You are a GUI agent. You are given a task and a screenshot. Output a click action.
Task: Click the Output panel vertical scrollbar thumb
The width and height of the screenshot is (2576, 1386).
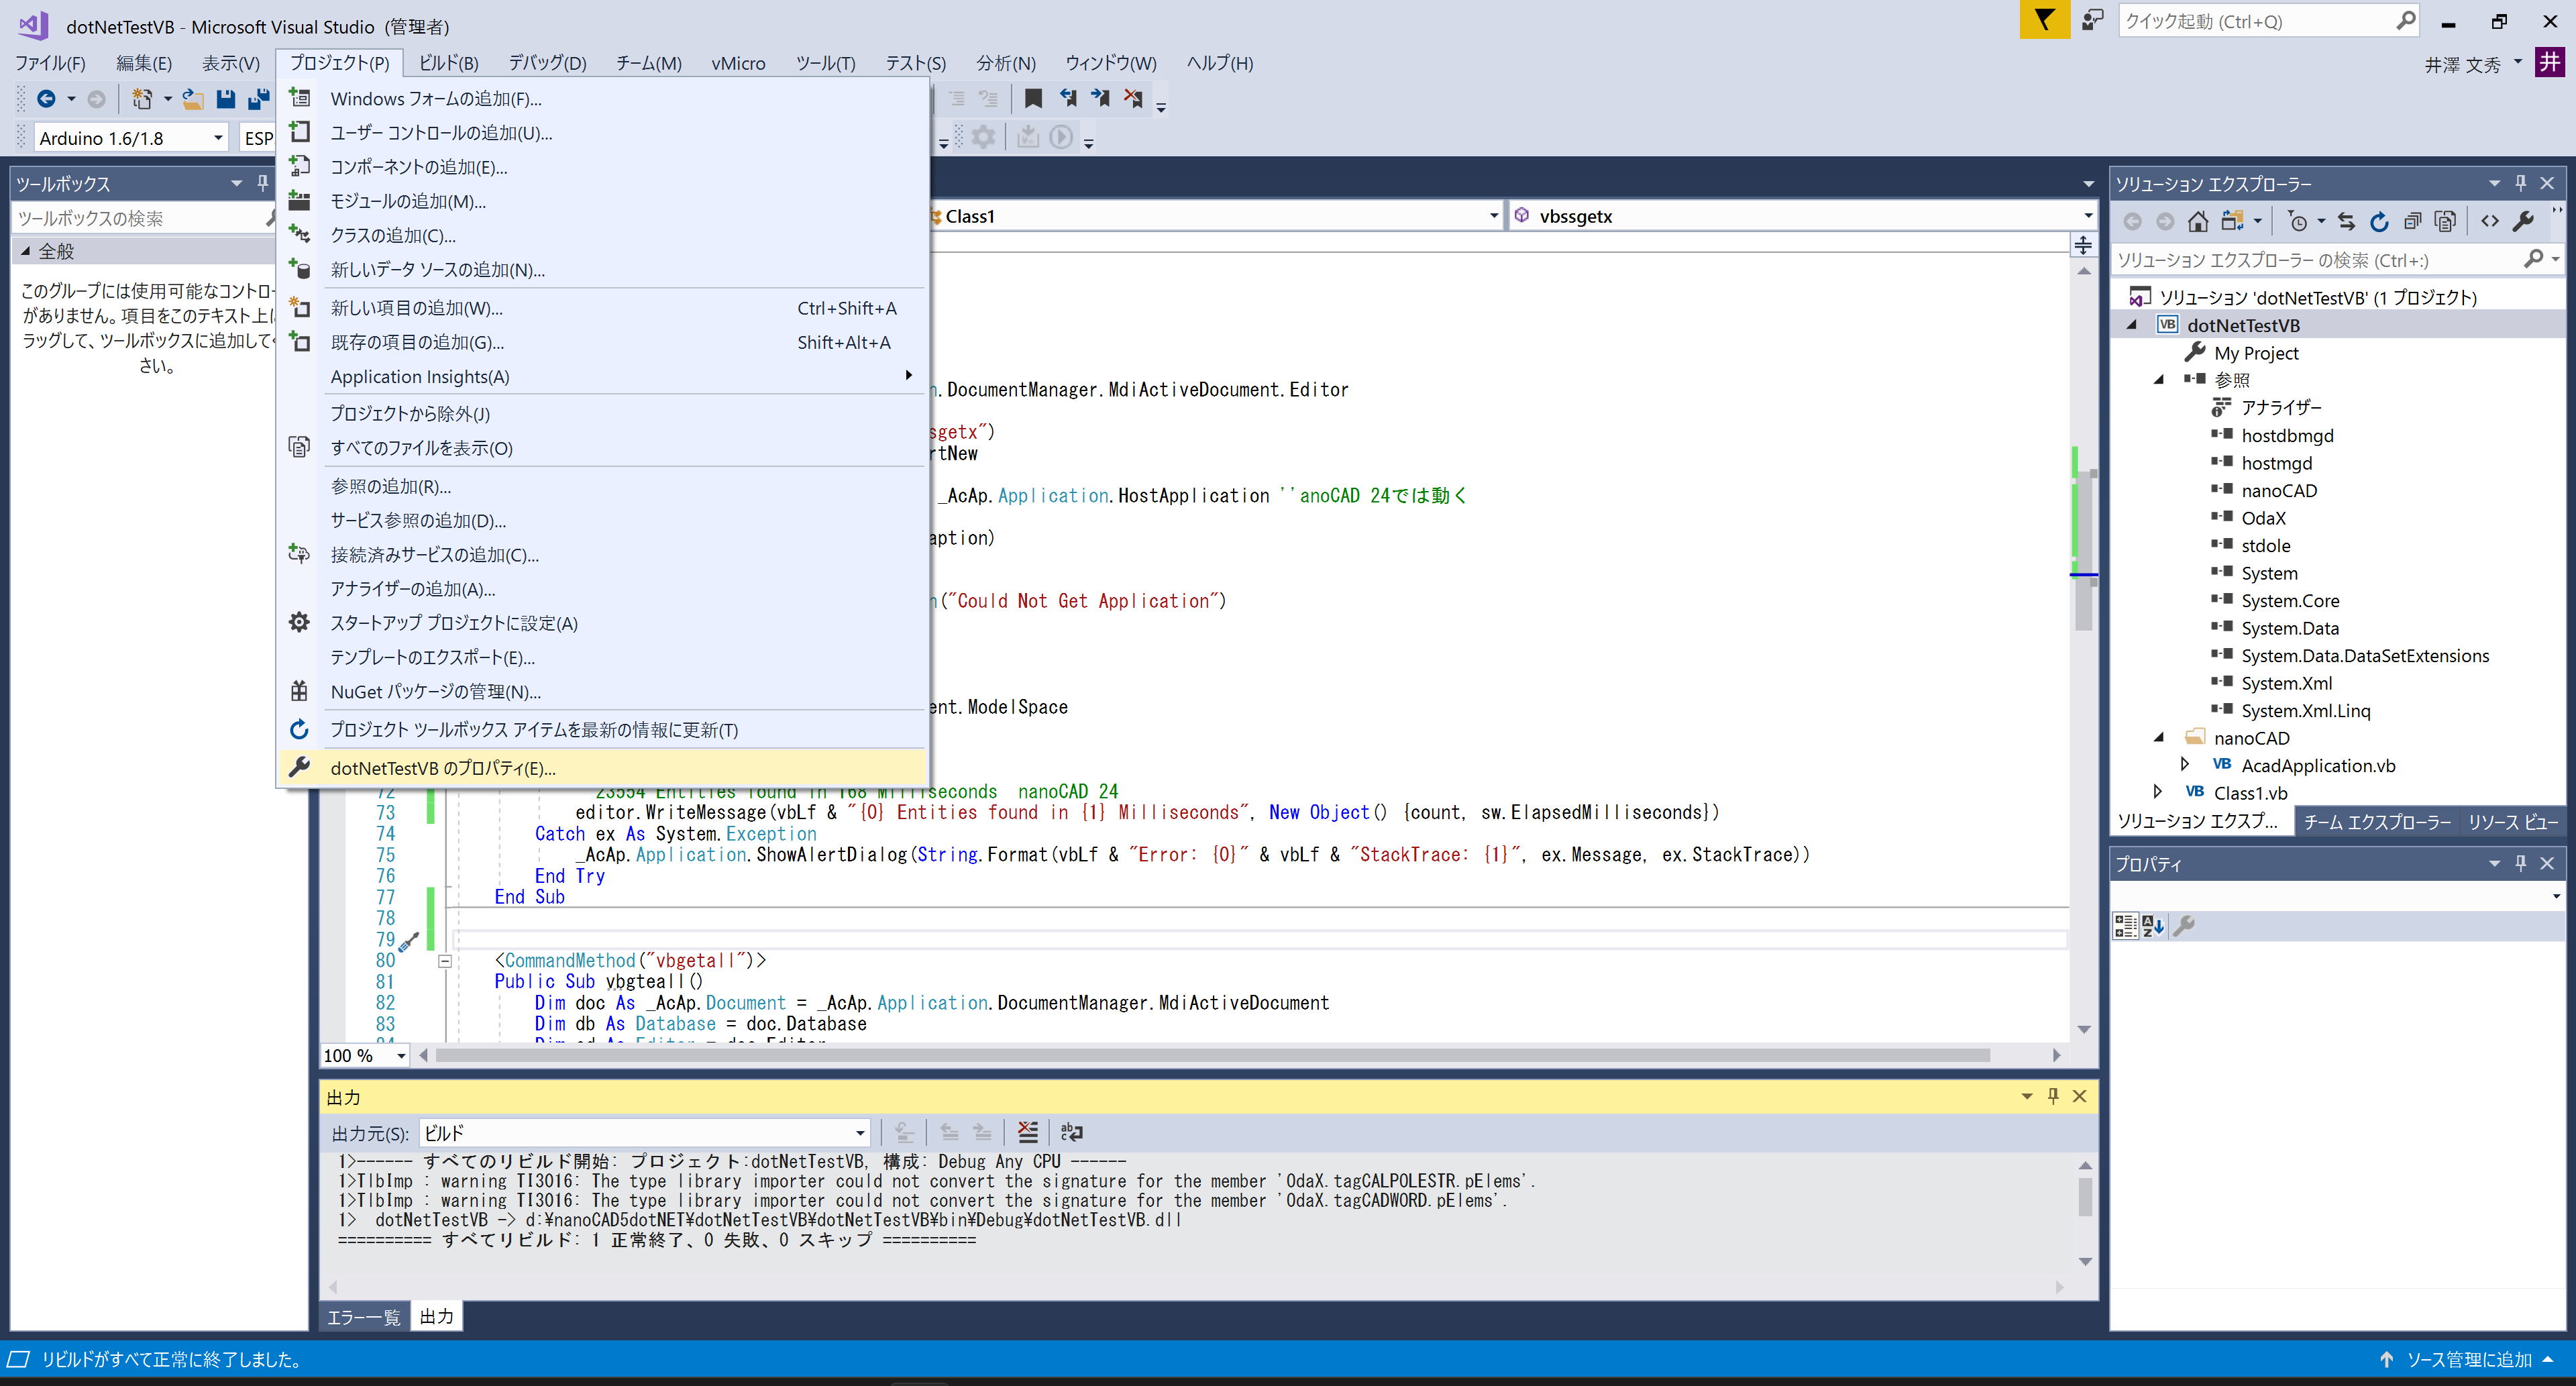[x=2085, y=1197]
